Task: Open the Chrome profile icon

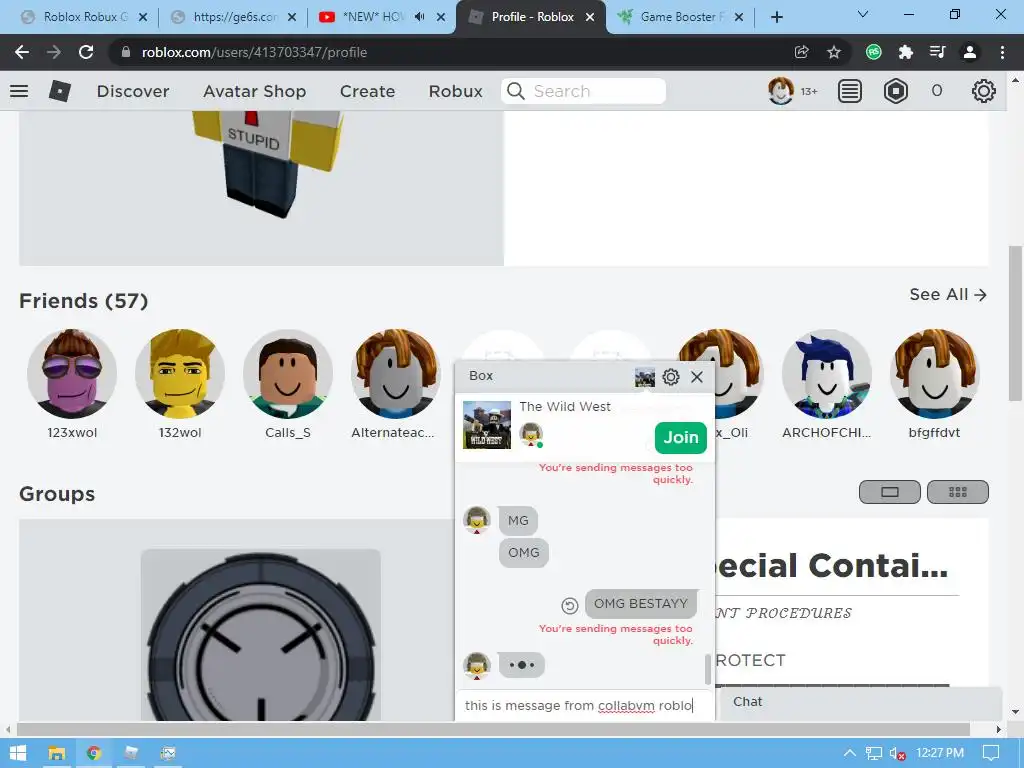Action: [970, 52]
